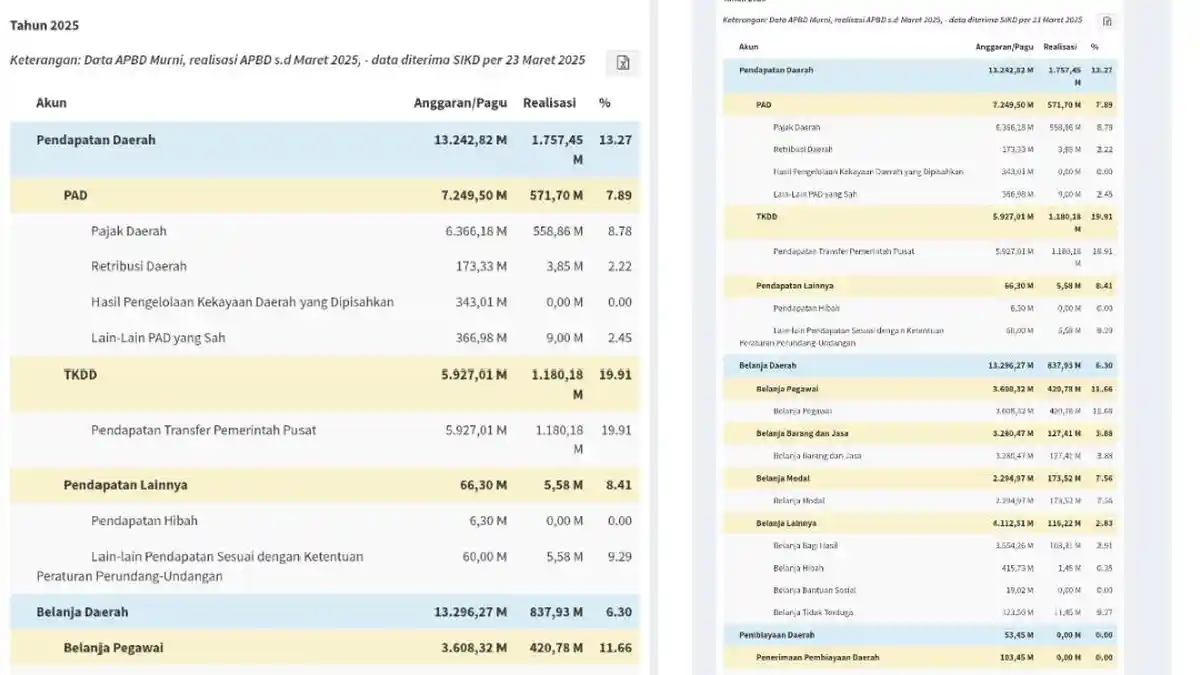Click 'Pendapatan Transfer Pemerintah Pusat' in the left table

pyautogui.click(x=204, y=430)
